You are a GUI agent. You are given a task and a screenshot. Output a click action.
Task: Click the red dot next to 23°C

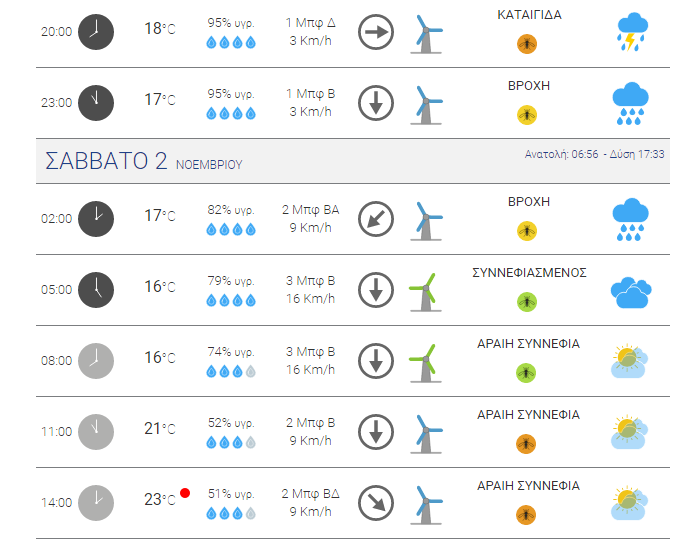point(185,493)
